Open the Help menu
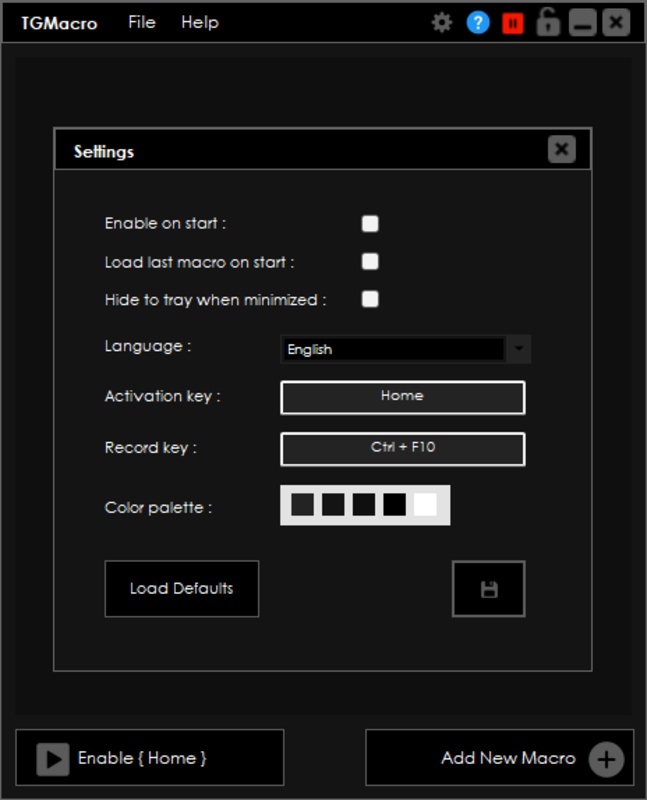This screenshot has width=647, height=800. pyautogui.click(x=200, y=22)
